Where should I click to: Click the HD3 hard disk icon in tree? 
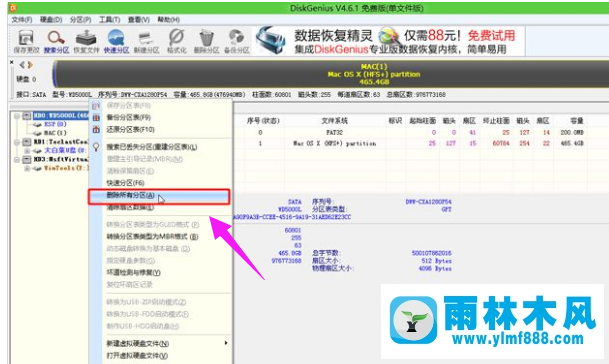pos(27,159)
